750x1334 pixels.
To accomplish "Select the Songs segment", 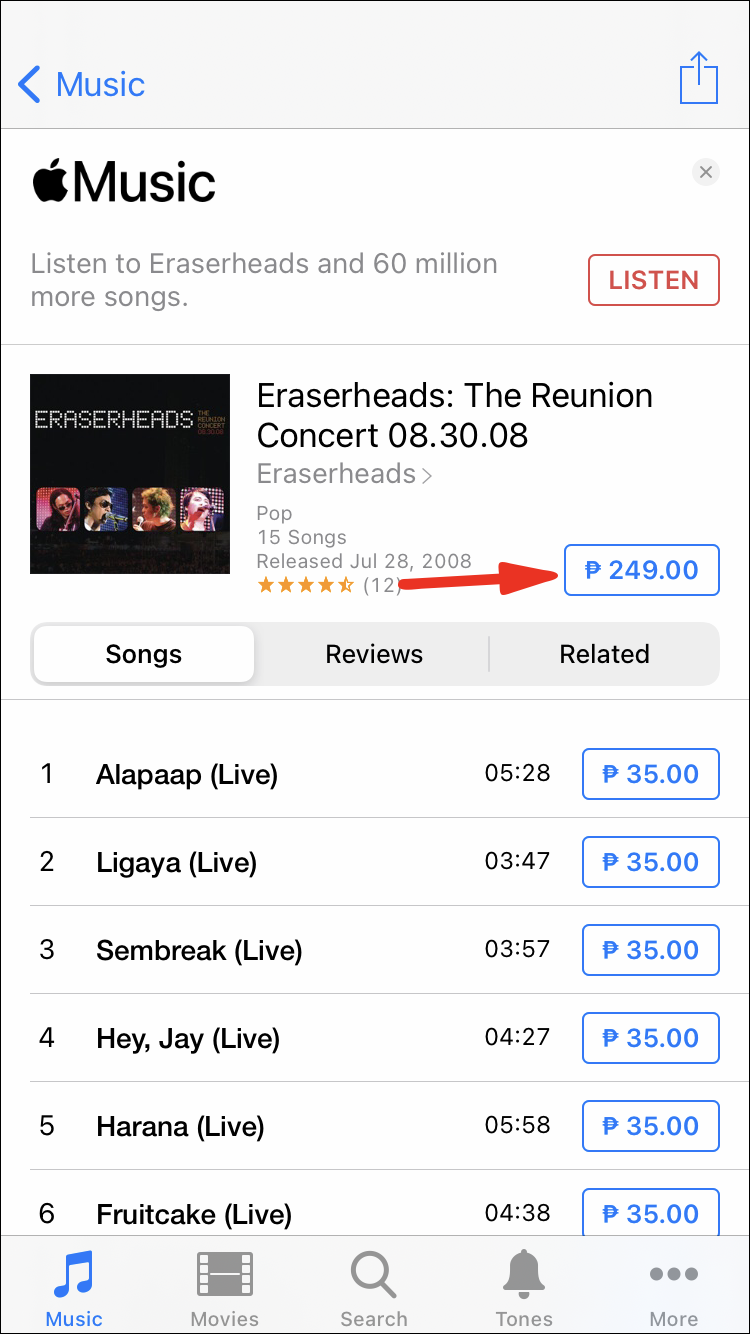I will pyautogui.click(x=144, y=654).
